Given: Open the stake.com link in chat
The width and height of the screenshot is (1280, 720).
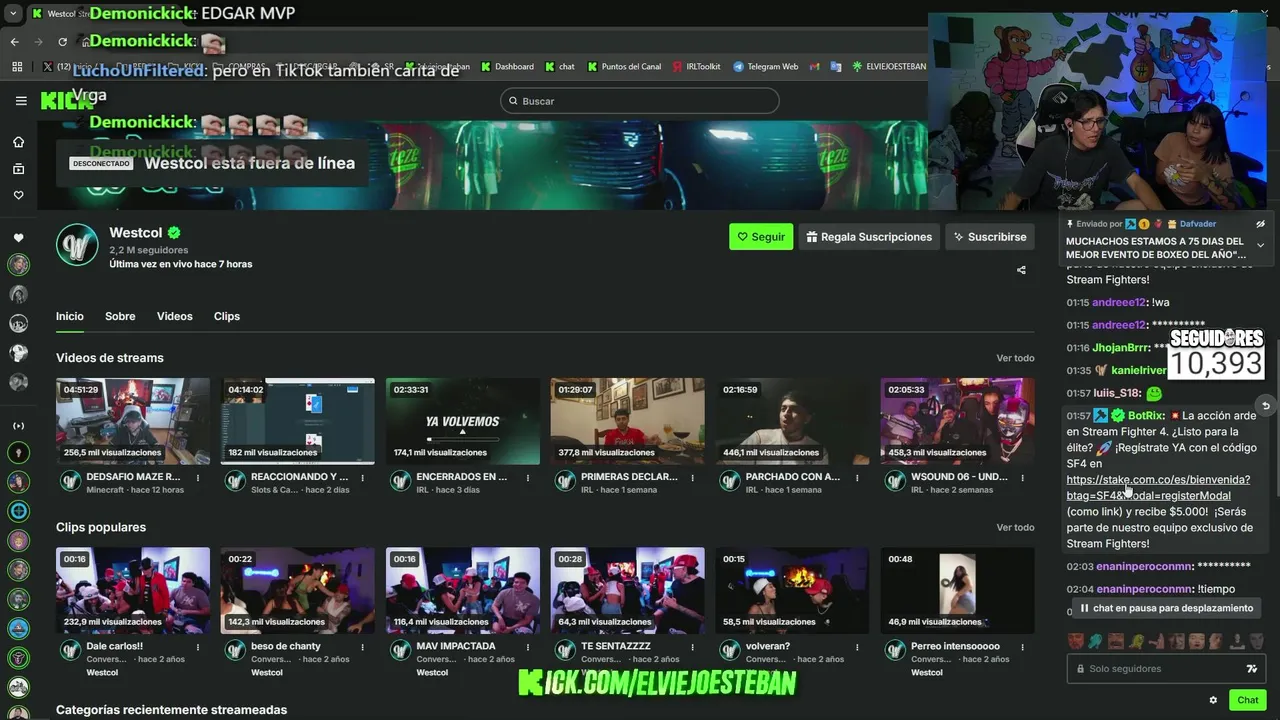Looking at the screenshot, I should (1158, 487).
